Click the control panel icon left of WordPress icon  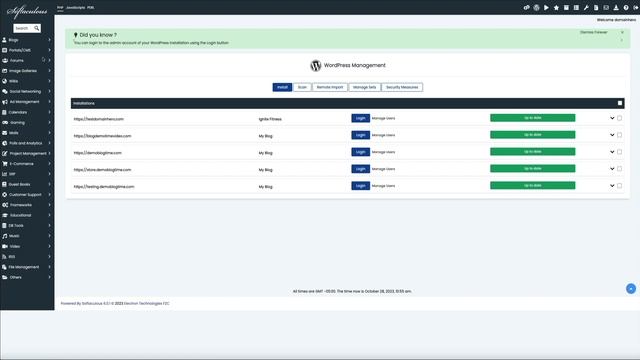pos(527,8)
